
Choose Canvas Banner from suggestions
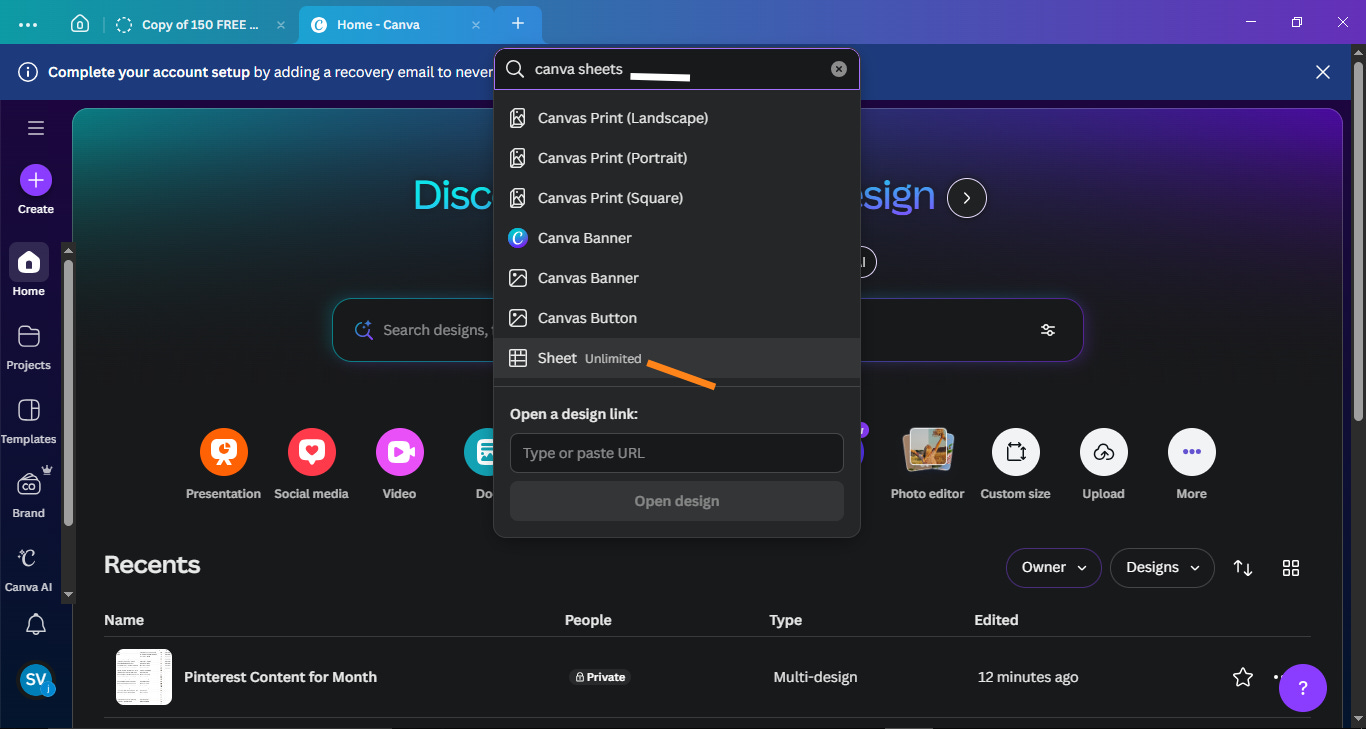point(677,278)
